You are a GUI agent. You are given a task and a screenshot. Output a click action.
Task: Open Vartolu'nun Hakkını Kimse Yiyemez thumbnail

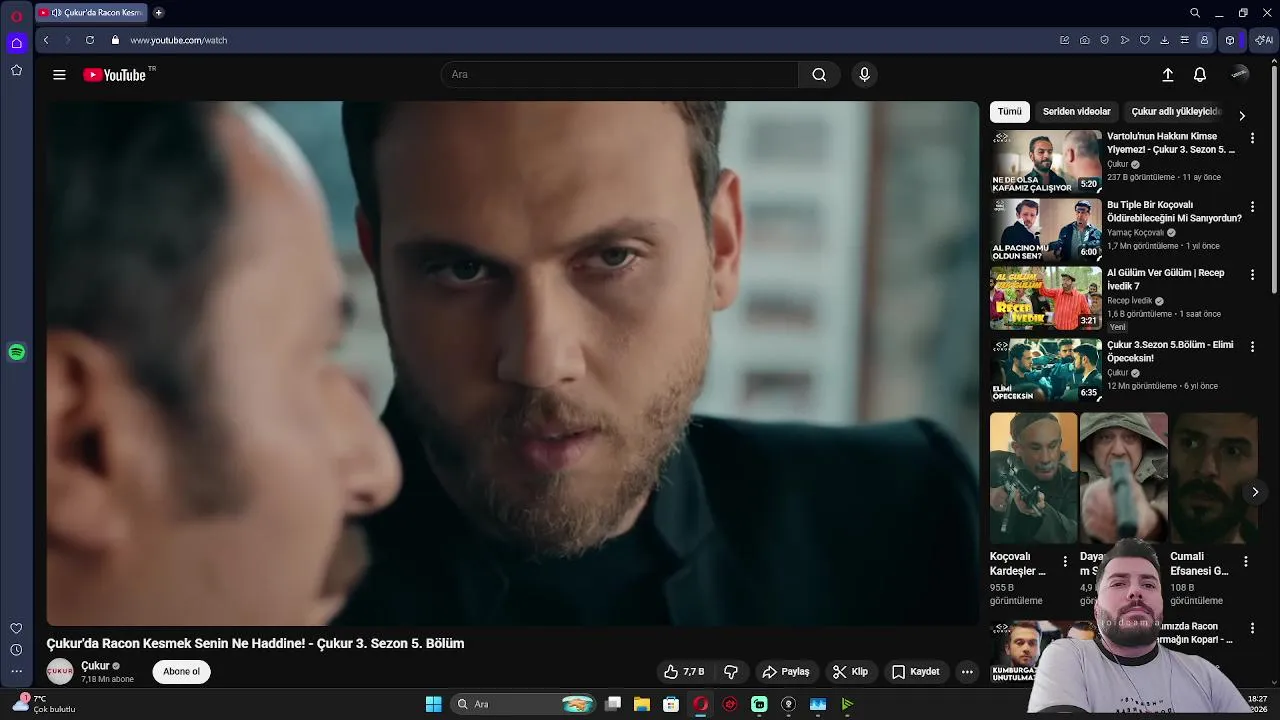(x=1046, y=162)
